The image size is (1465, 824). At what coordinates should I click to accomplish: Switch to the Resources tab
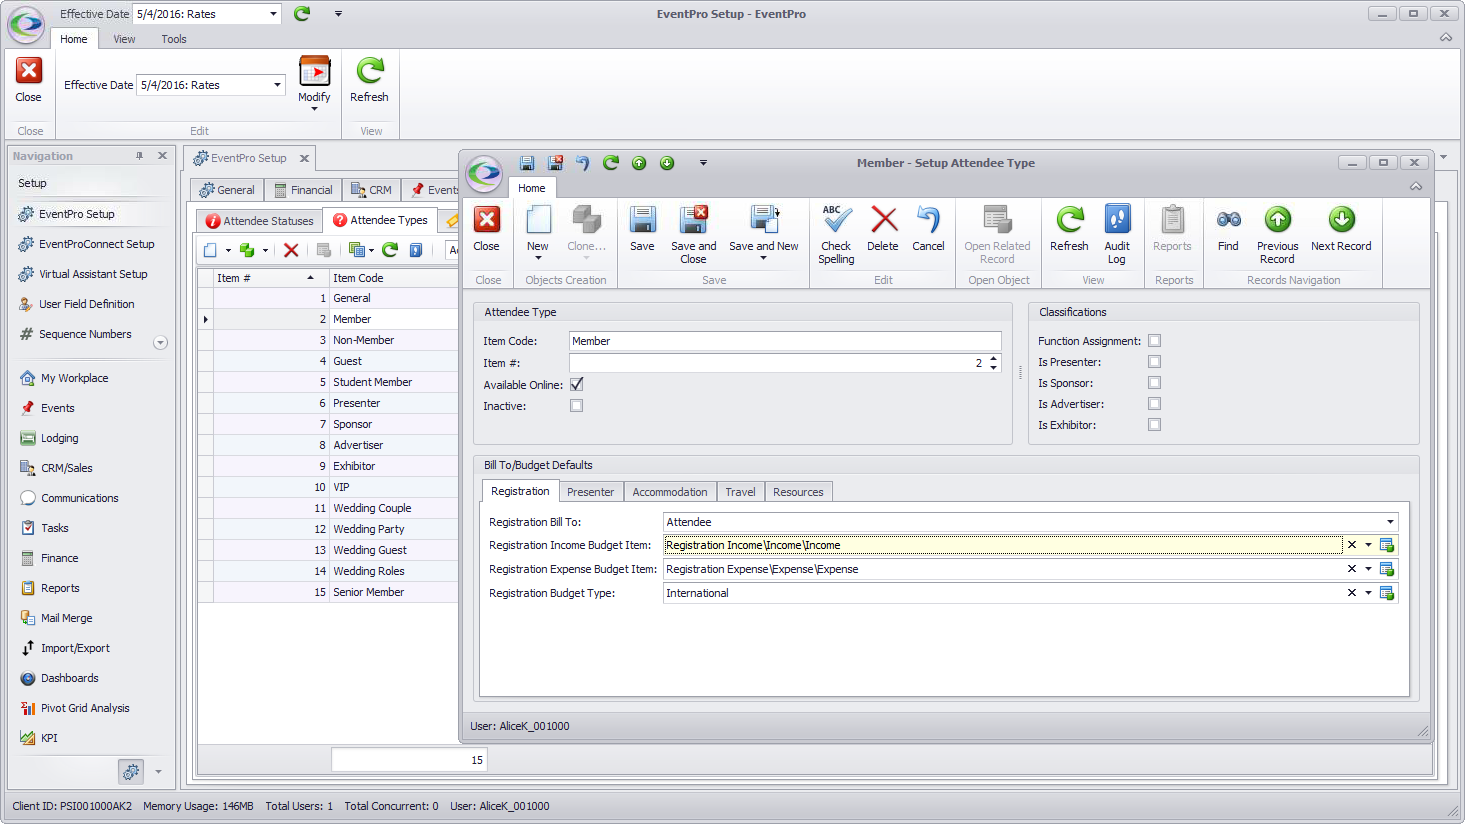(798, 492)
